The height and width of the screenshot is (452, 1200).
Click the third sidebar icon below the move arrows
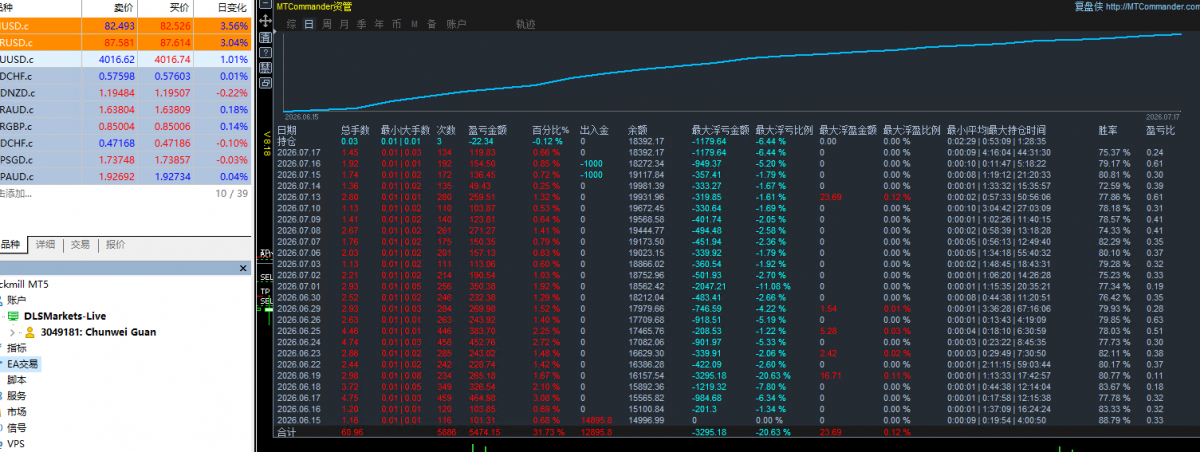pyautogui.click(x=265, y=68)
